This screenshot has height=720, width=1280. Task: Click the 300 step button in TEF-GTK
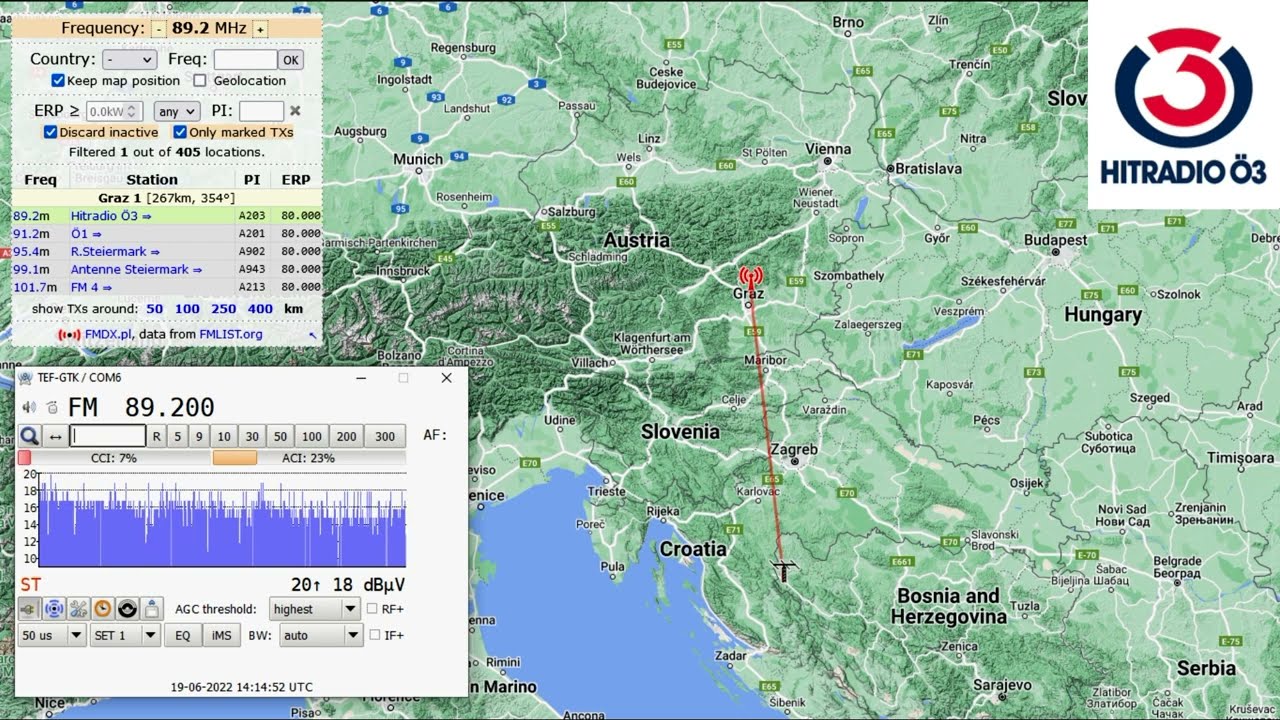pyautogui.click(x=385, y=436)
